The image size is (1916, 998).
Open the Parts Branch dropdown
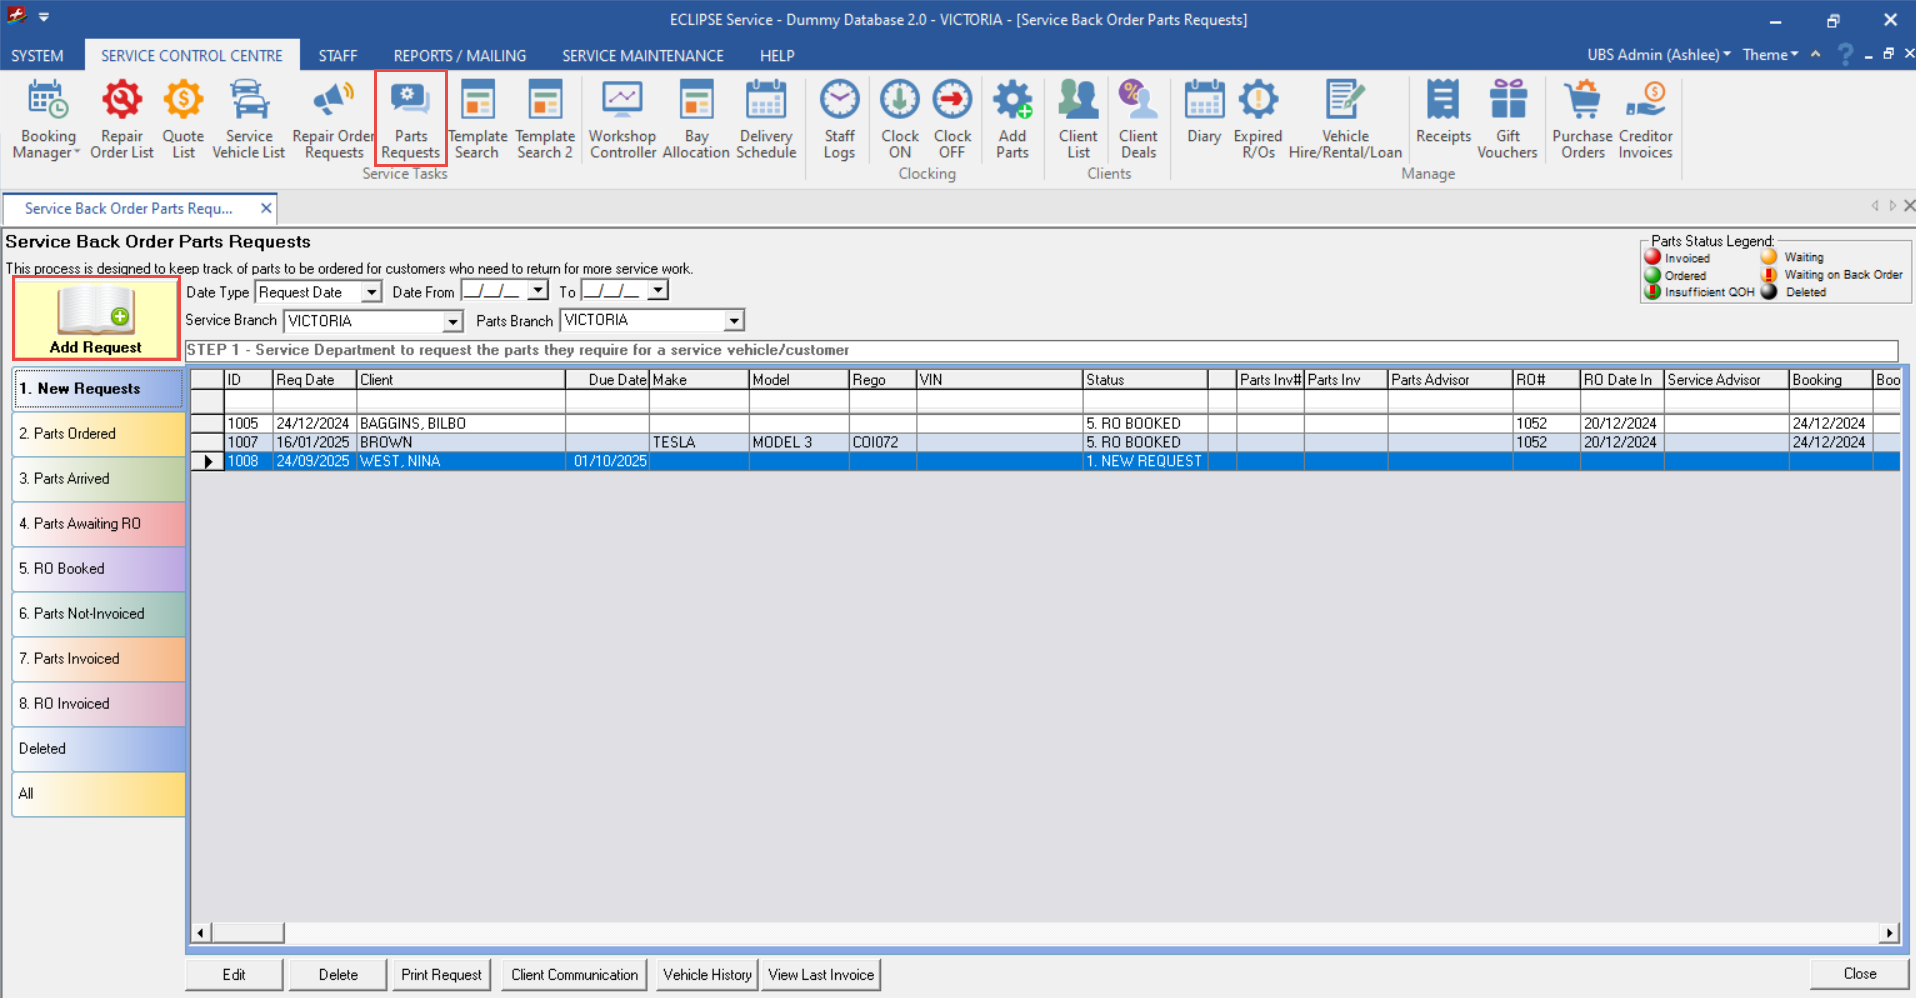point(734,321)
